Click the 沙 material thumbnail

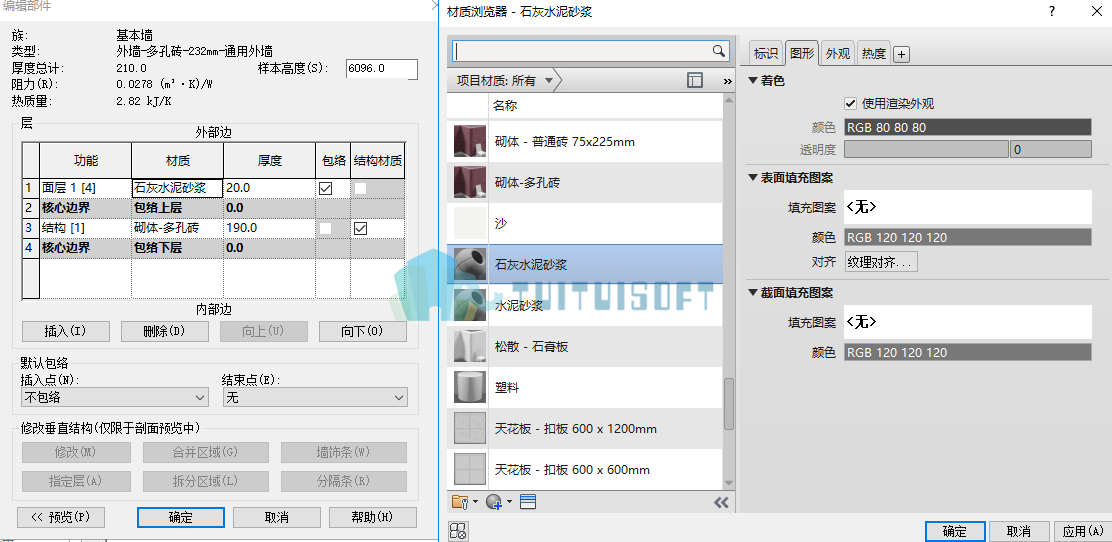[x=469, y=223]
